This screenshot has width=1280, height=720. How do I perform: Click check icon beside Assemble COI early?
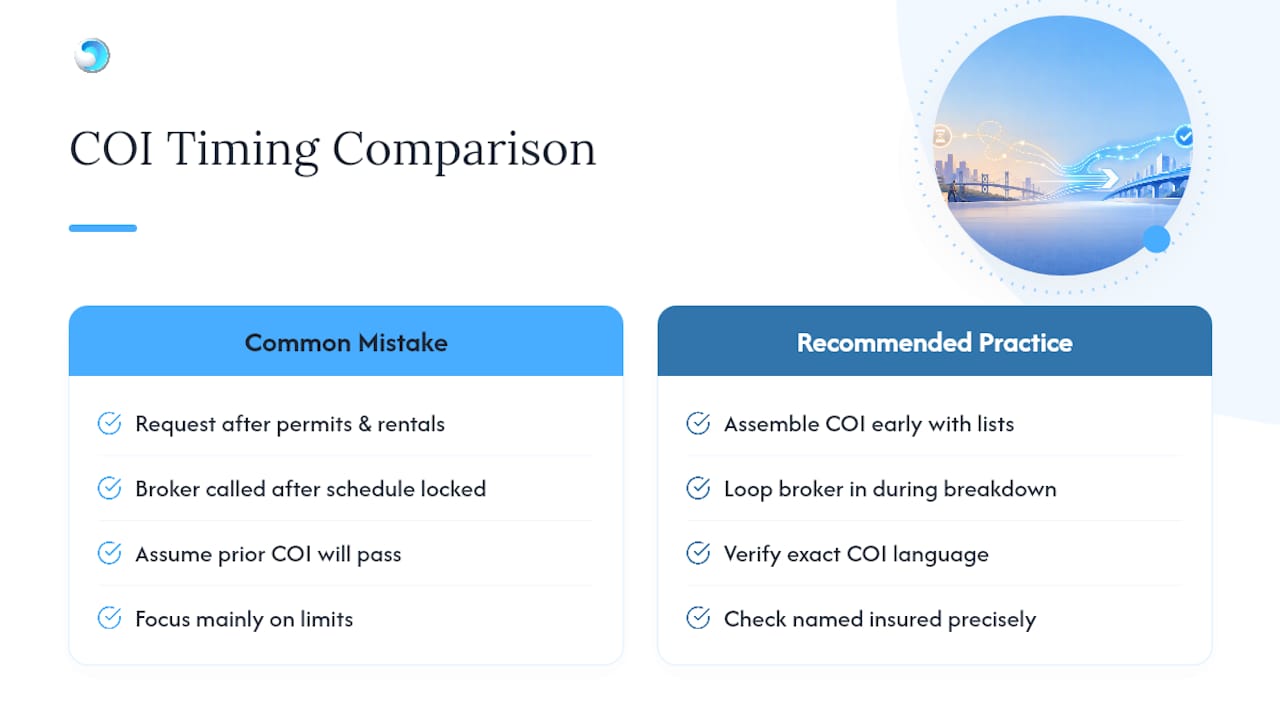tap(698, 424)
